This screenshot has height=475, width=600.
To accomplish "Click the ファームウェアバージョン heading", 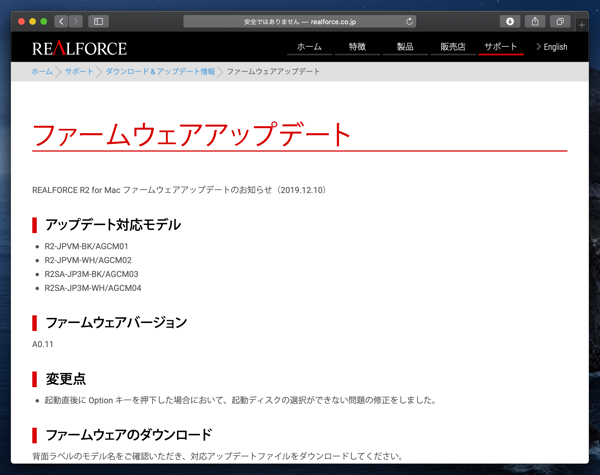I will click(116, 323).
